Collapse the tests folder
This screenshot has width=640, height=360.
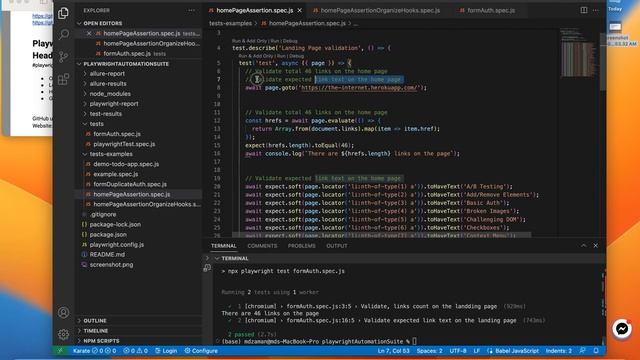[139, 124]
